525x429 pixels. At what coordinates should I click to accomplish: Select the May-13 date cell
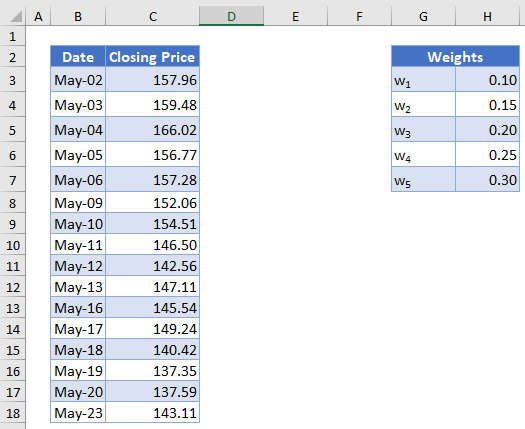[78, 286]
